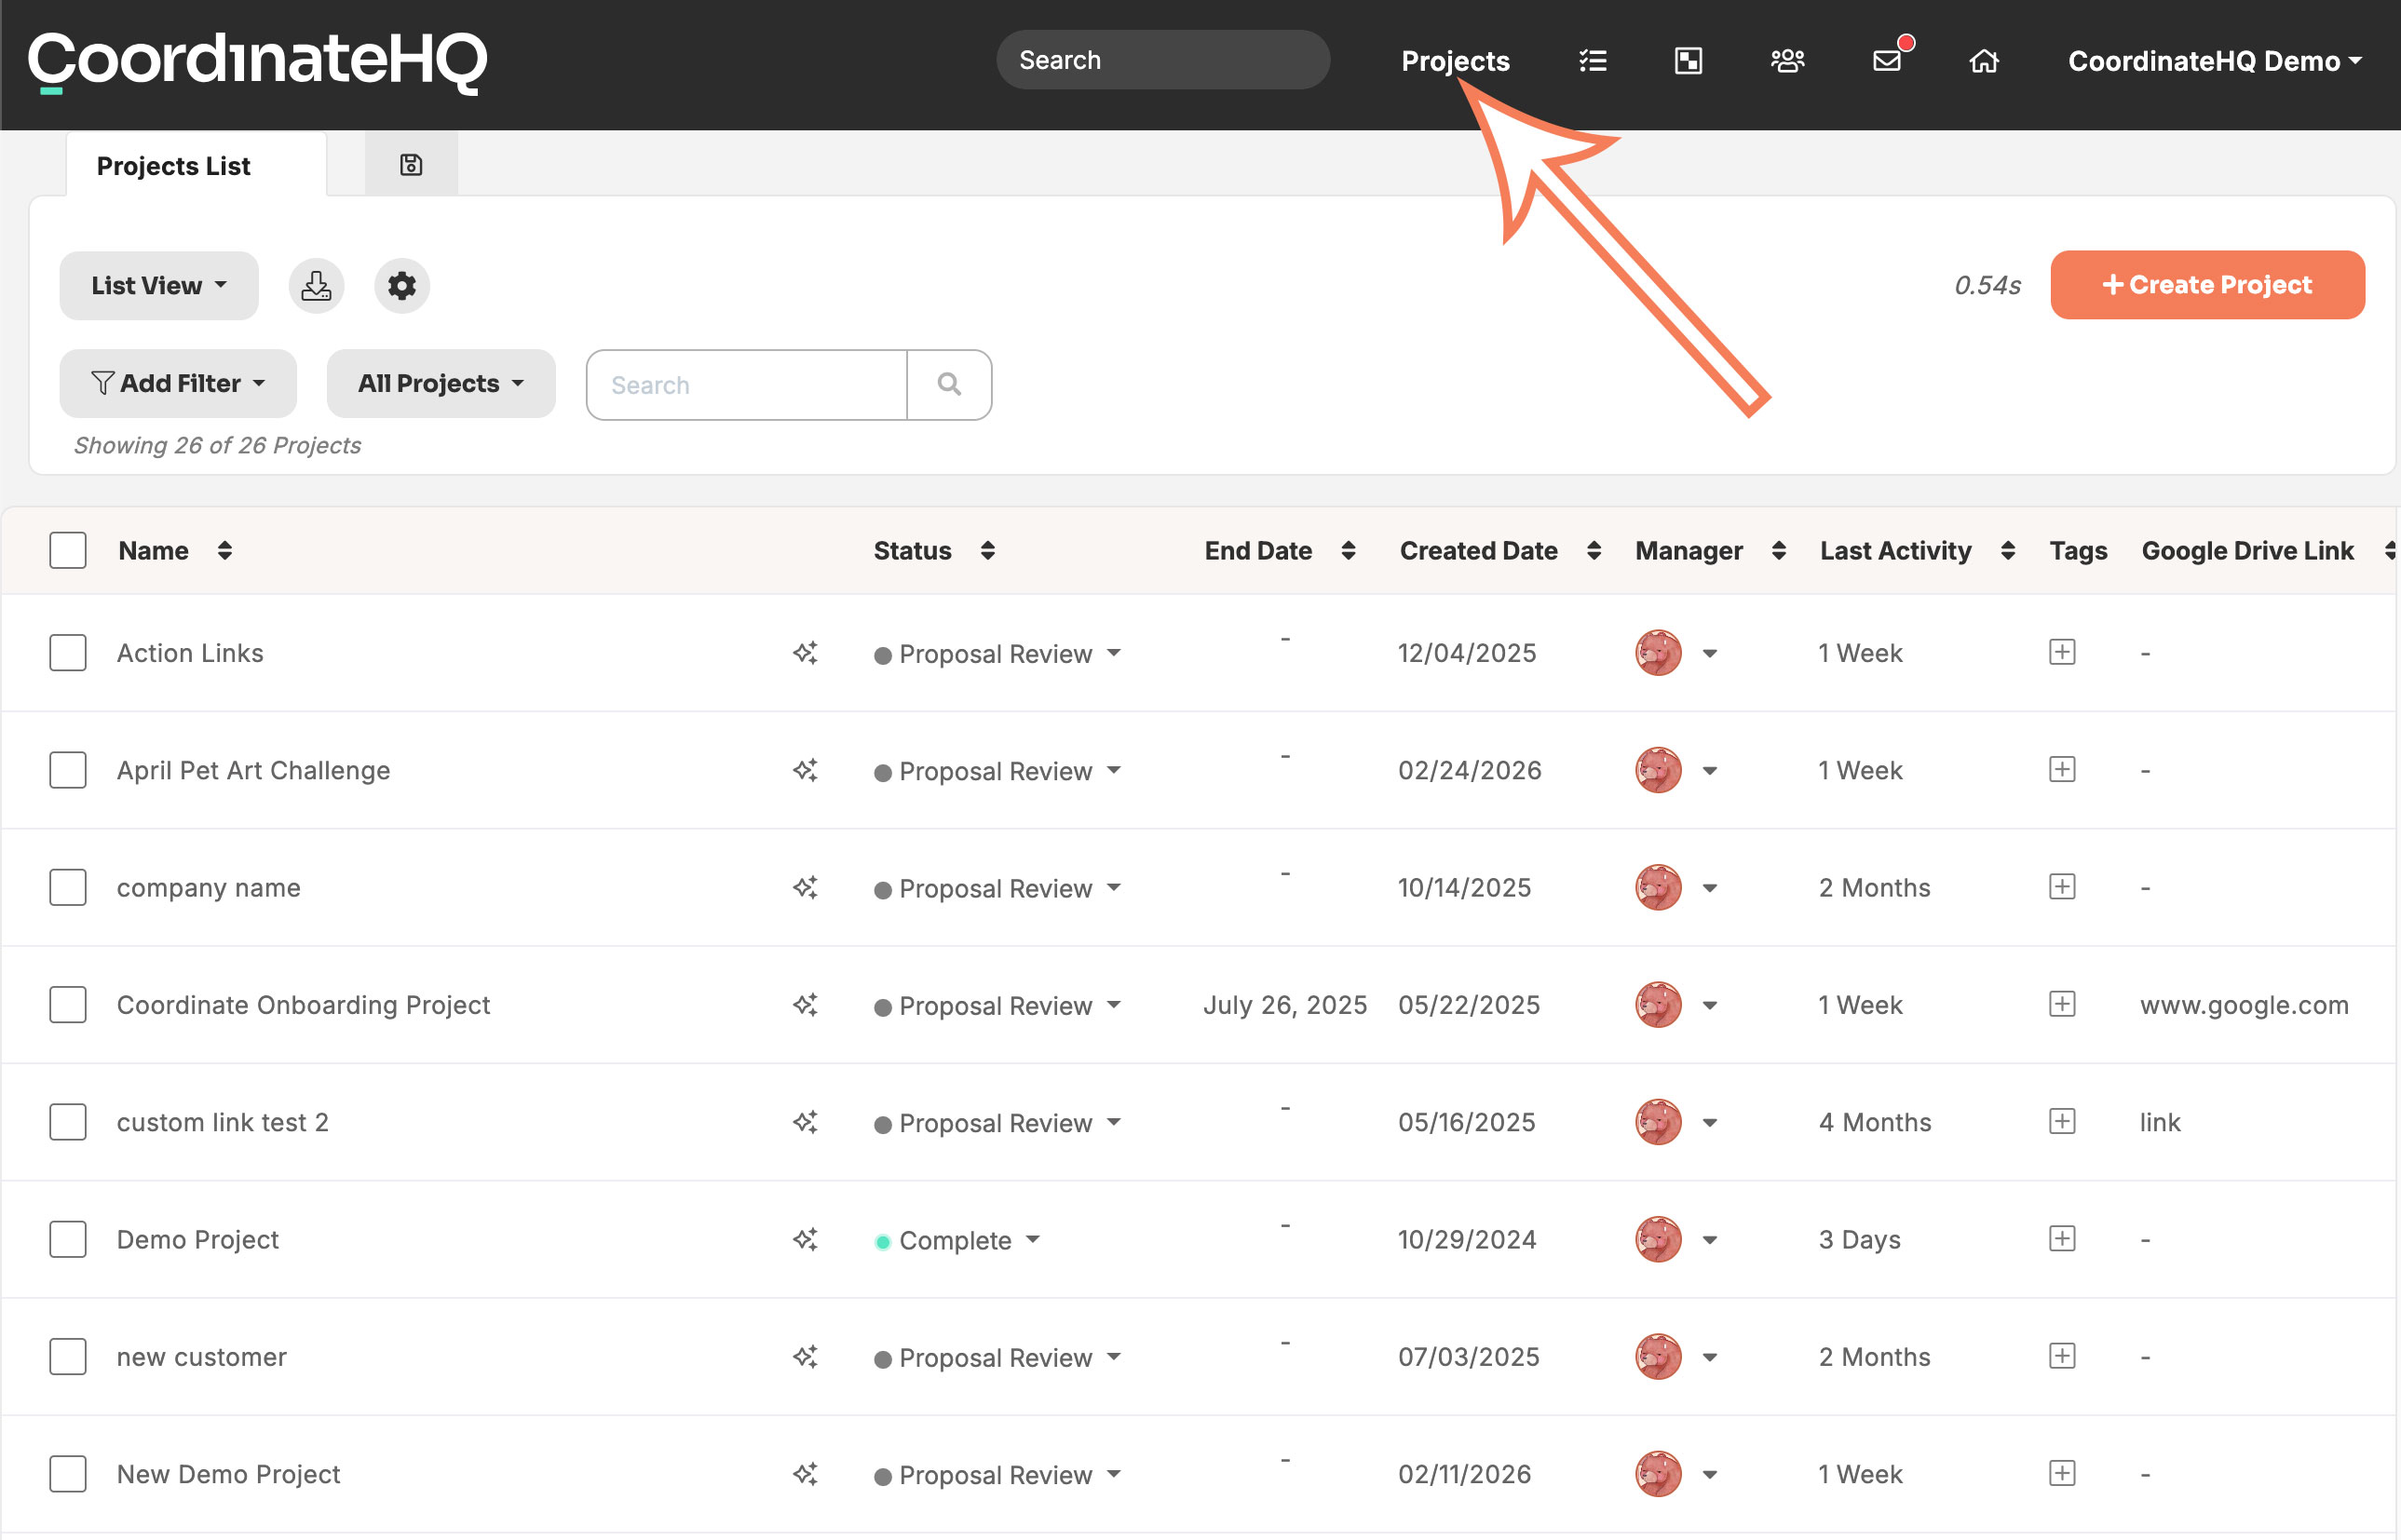Select the company name row checkbox

[x=68, y=887]
